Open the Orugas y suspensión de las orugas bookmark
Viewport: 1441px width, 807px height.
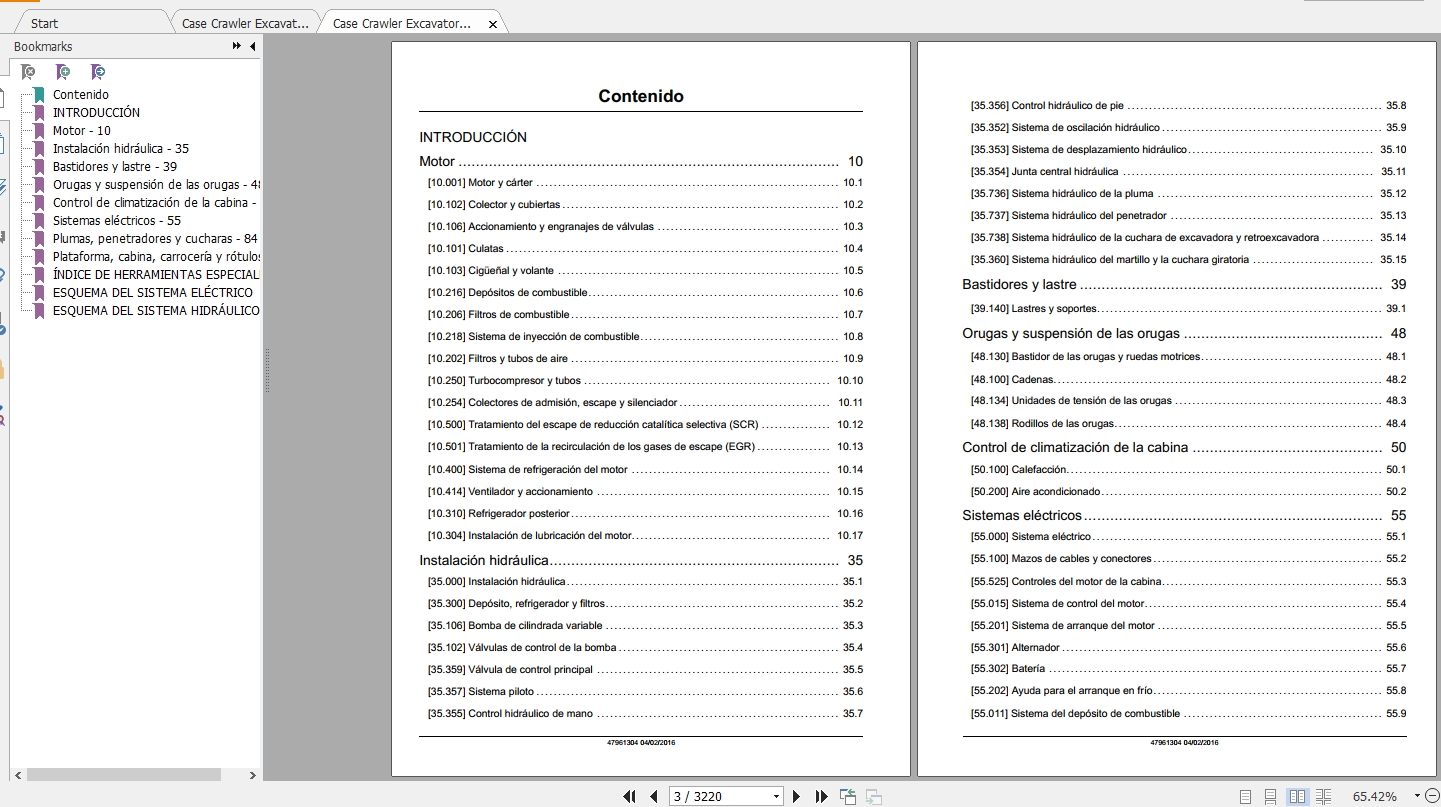tap(156, 185)
